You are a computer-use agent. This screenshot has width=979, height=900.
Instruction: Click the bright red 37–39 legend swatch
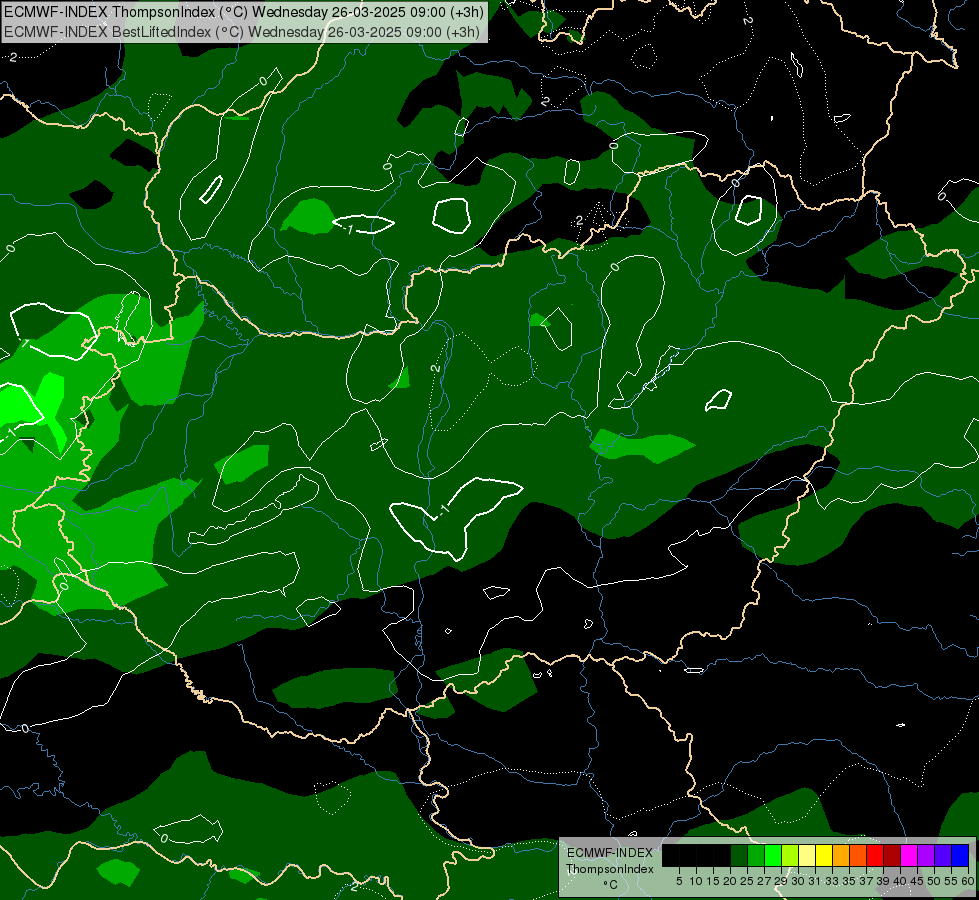click(875, 855)
